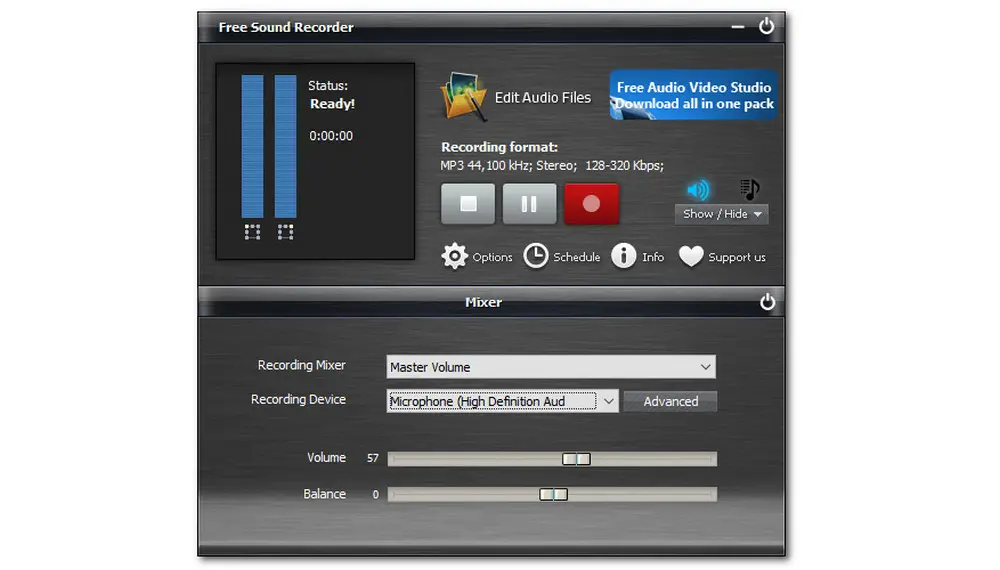Open the Edit Audio Files icon

[x=463, y=97]
